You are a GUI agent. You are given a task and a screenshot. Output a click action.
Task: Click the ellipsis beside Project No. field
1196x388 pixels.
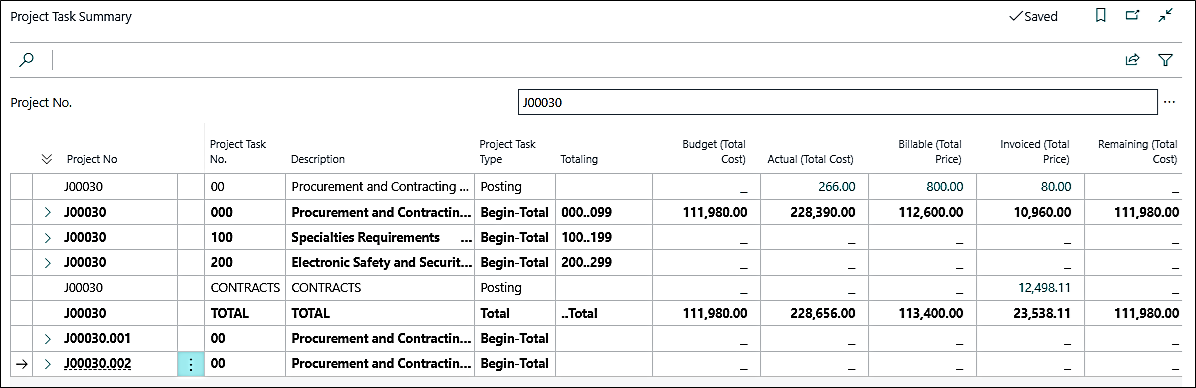coord(1170,102)
